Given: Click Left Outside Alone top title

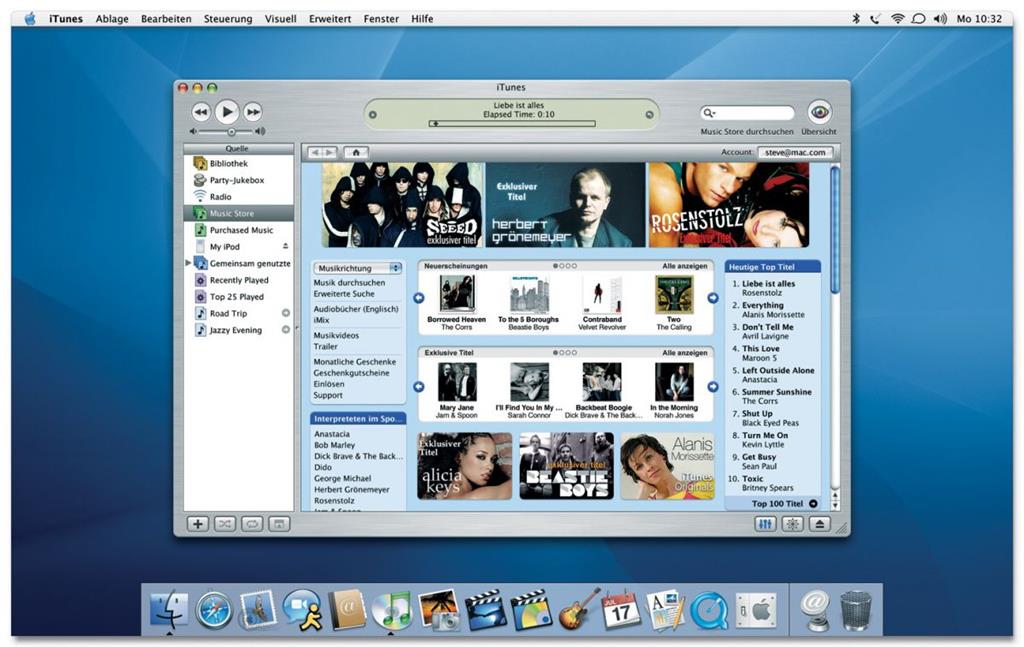Looking at the screenshot, I should (778, 370).
